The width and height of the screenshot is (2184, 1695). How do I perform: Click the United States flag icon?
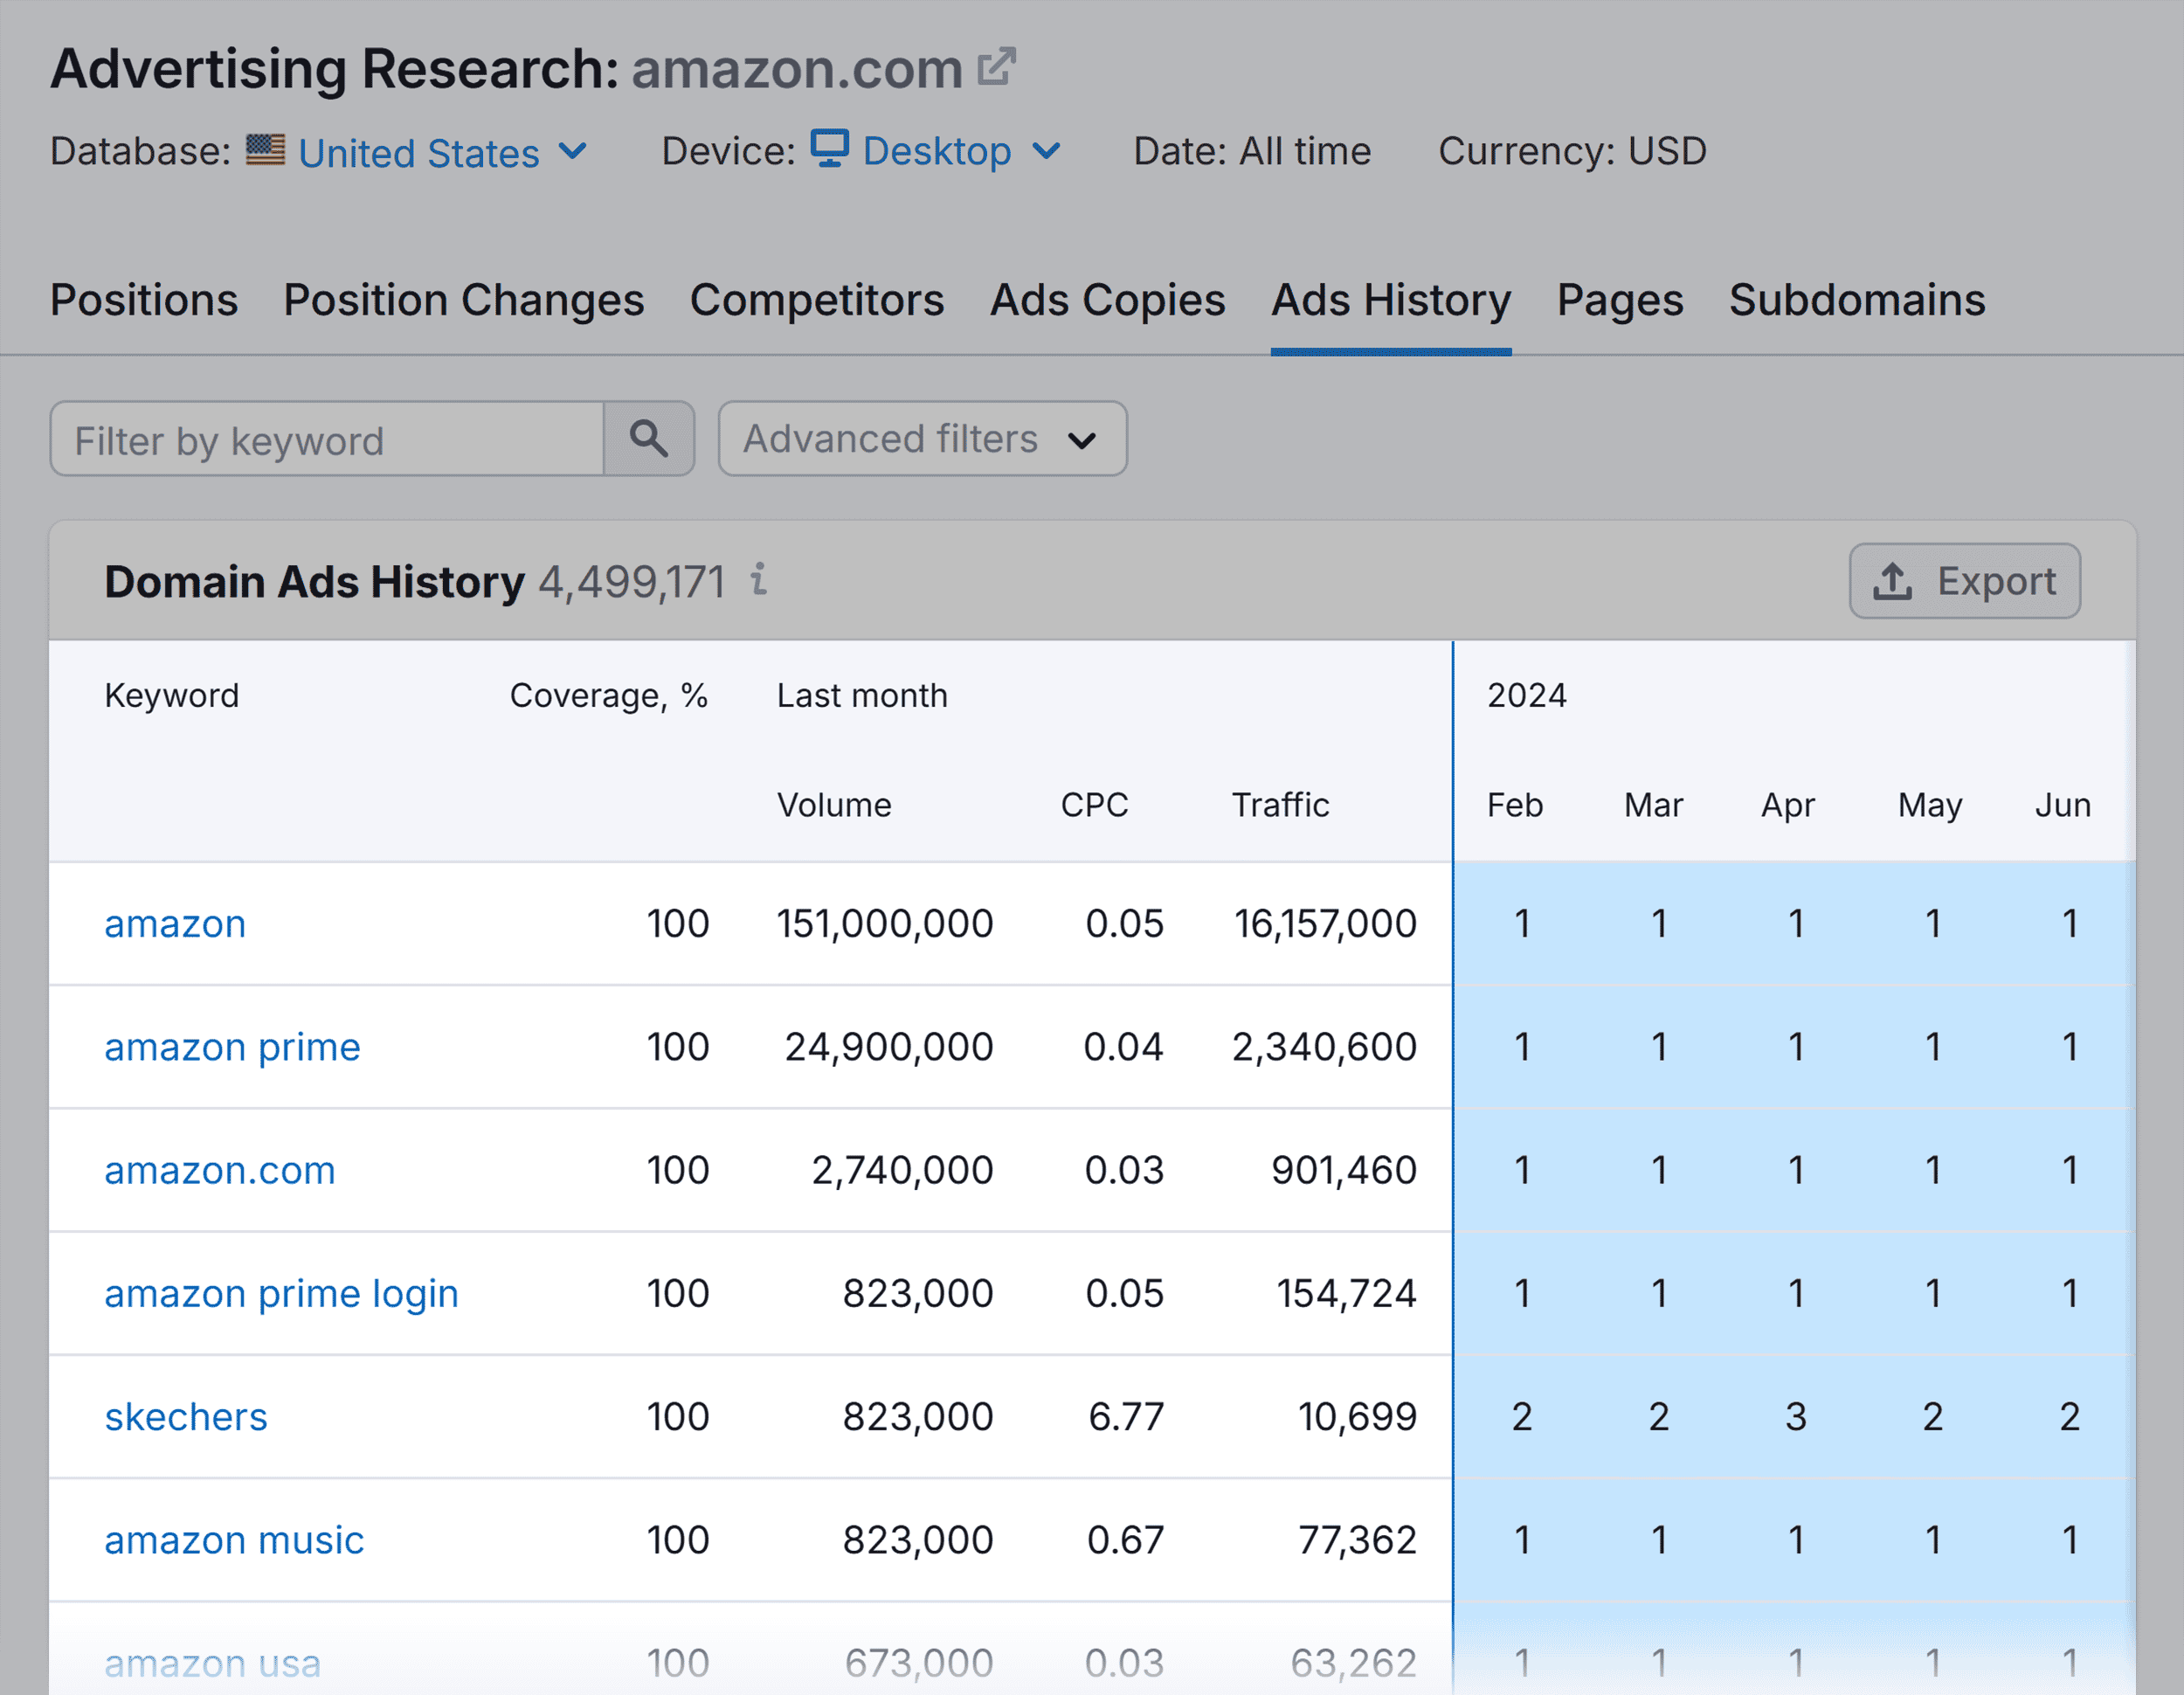(x=265, y=151)
